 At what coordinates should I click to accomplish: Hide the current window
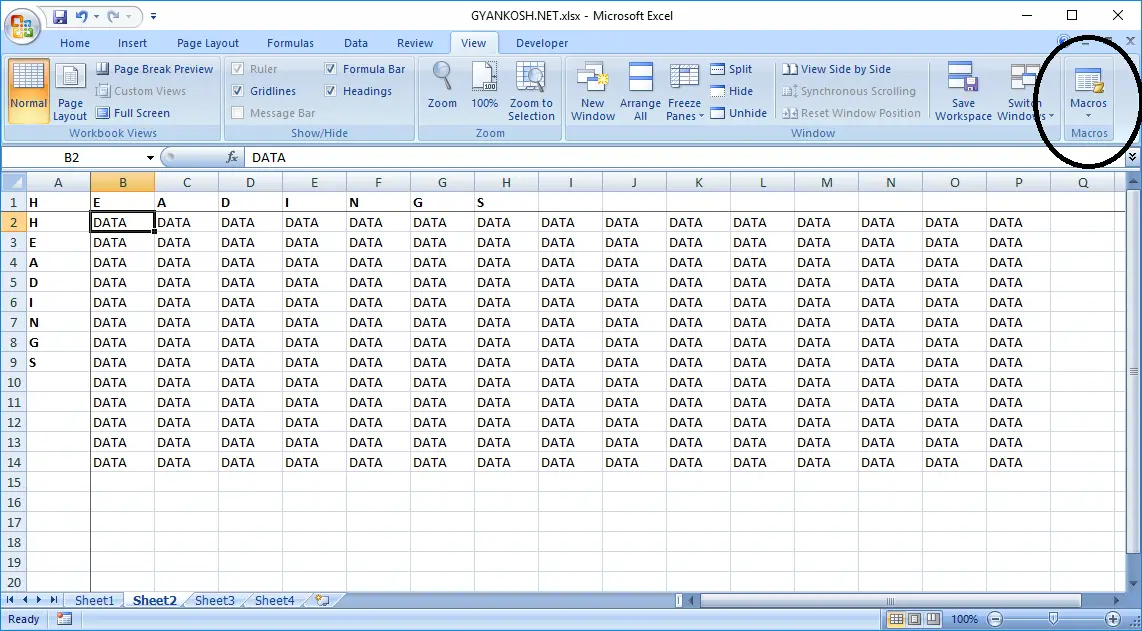point(731,91)
